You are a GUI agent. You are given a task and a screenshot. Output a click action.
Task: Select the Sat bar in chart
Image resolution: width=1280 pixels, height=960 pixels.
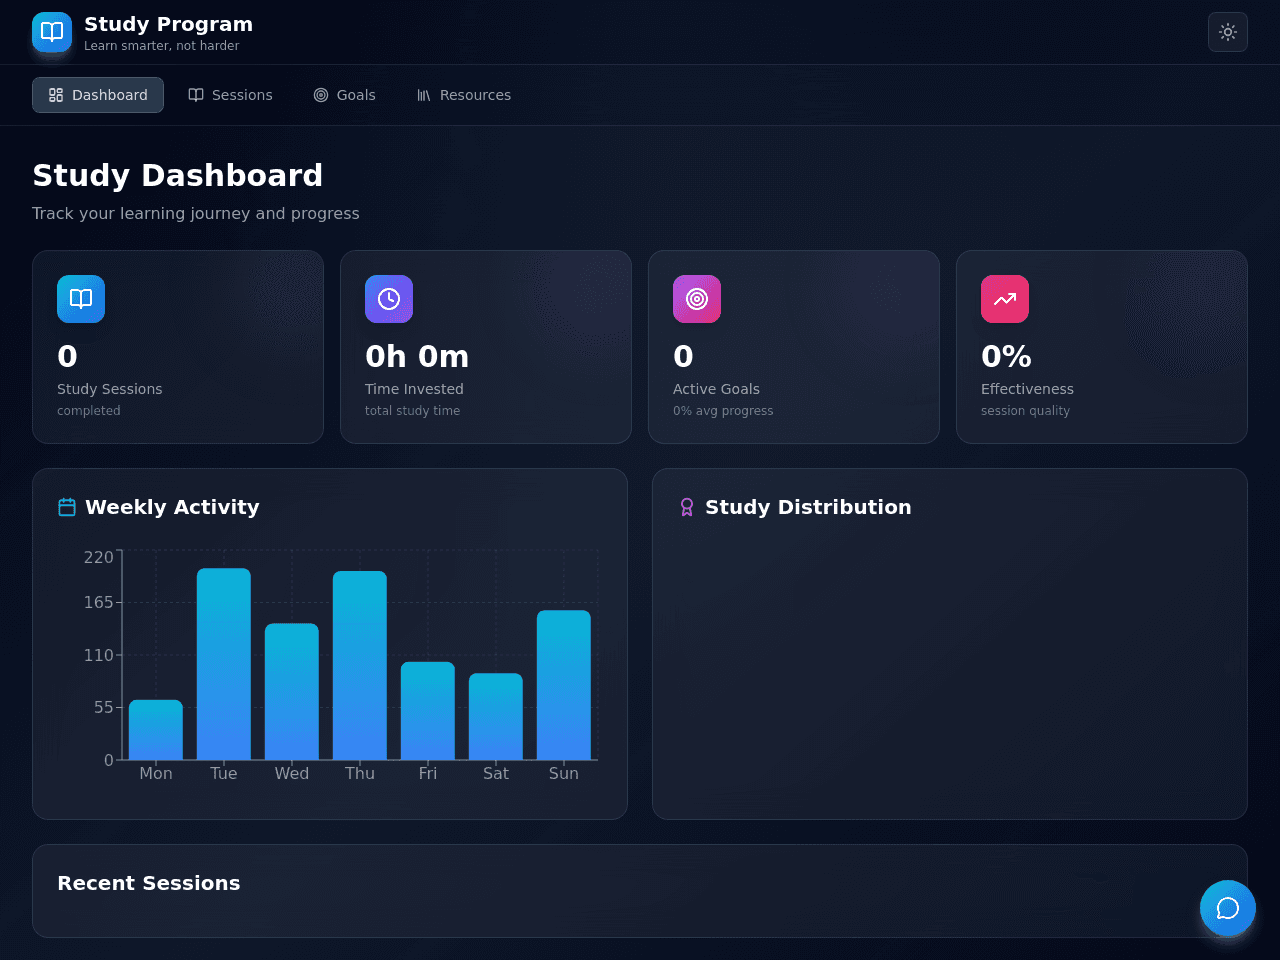pos(496,716)
